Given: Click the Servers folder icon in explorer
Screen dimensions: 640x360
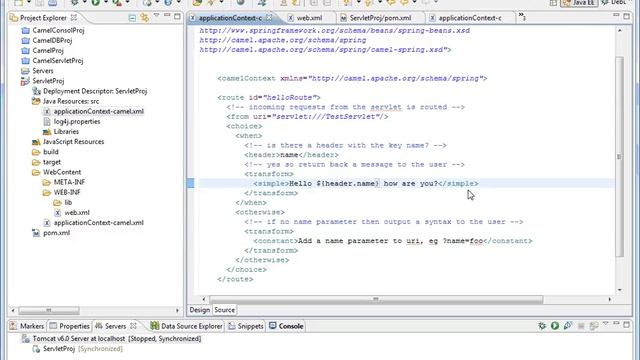Looking at the screenshot, I should click(26, 71).
